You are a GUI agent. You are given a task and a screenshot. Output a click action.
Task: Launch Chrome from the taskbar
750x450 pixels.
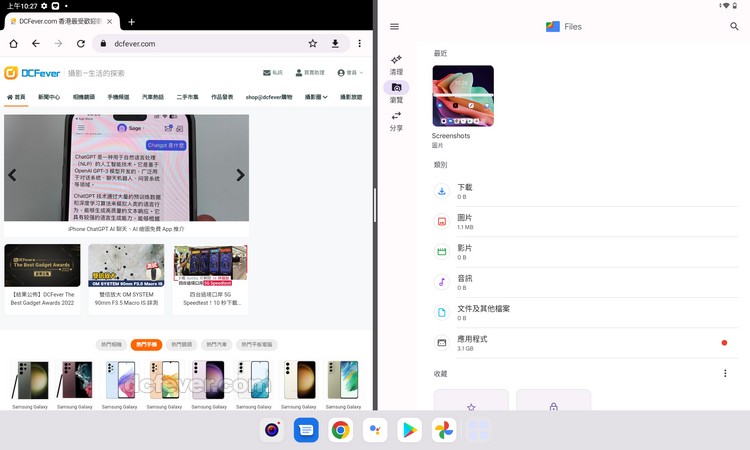tap(341, 430)
